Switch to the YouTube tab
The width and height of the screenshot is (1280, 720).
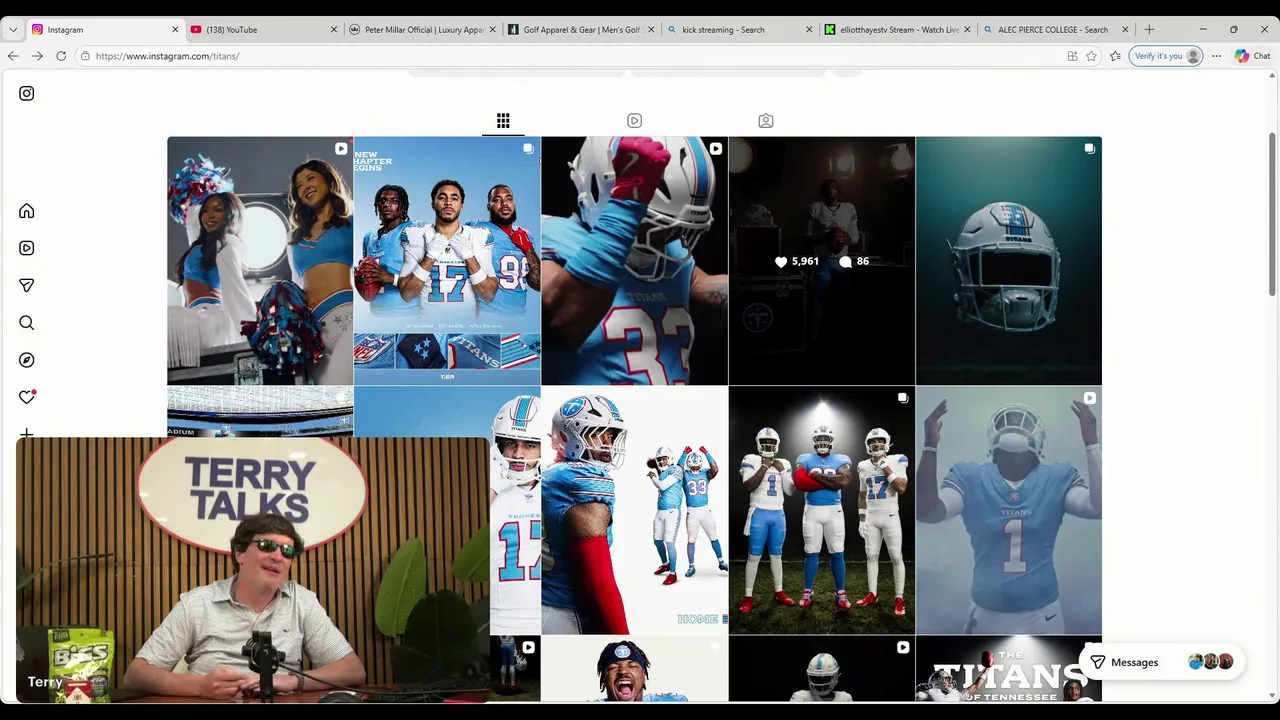coord(265,29)
